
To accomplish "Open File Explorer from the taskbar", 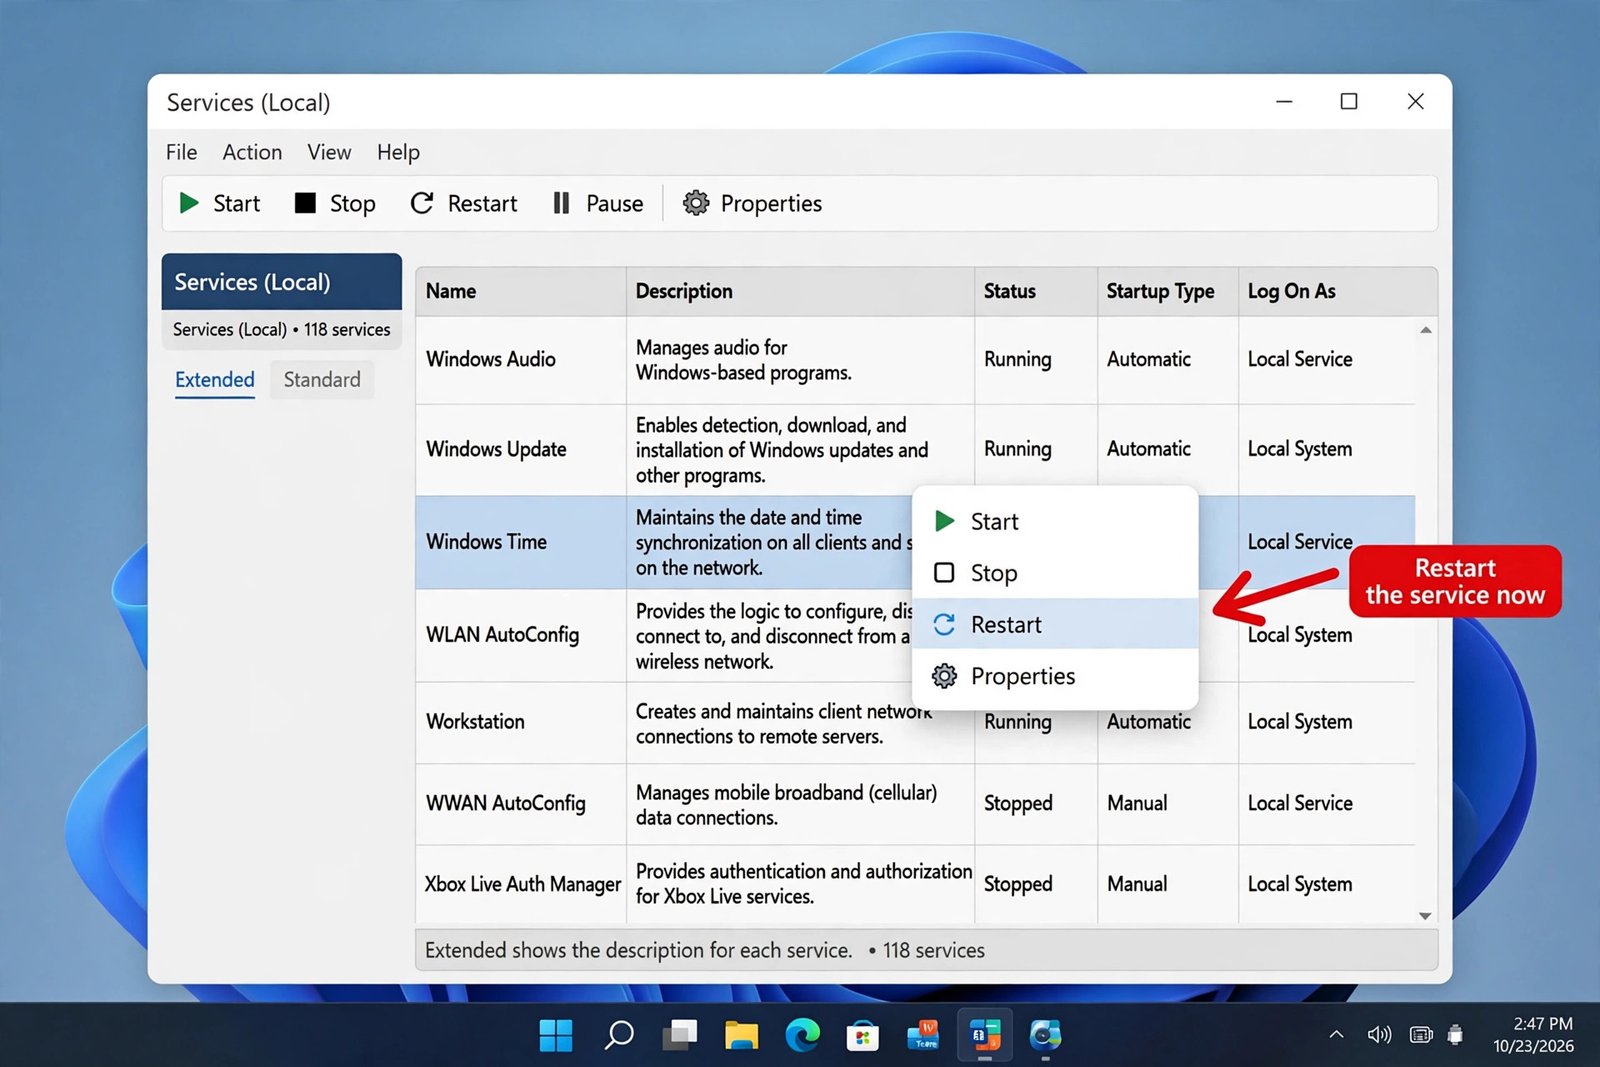I will coord(741,1035).
